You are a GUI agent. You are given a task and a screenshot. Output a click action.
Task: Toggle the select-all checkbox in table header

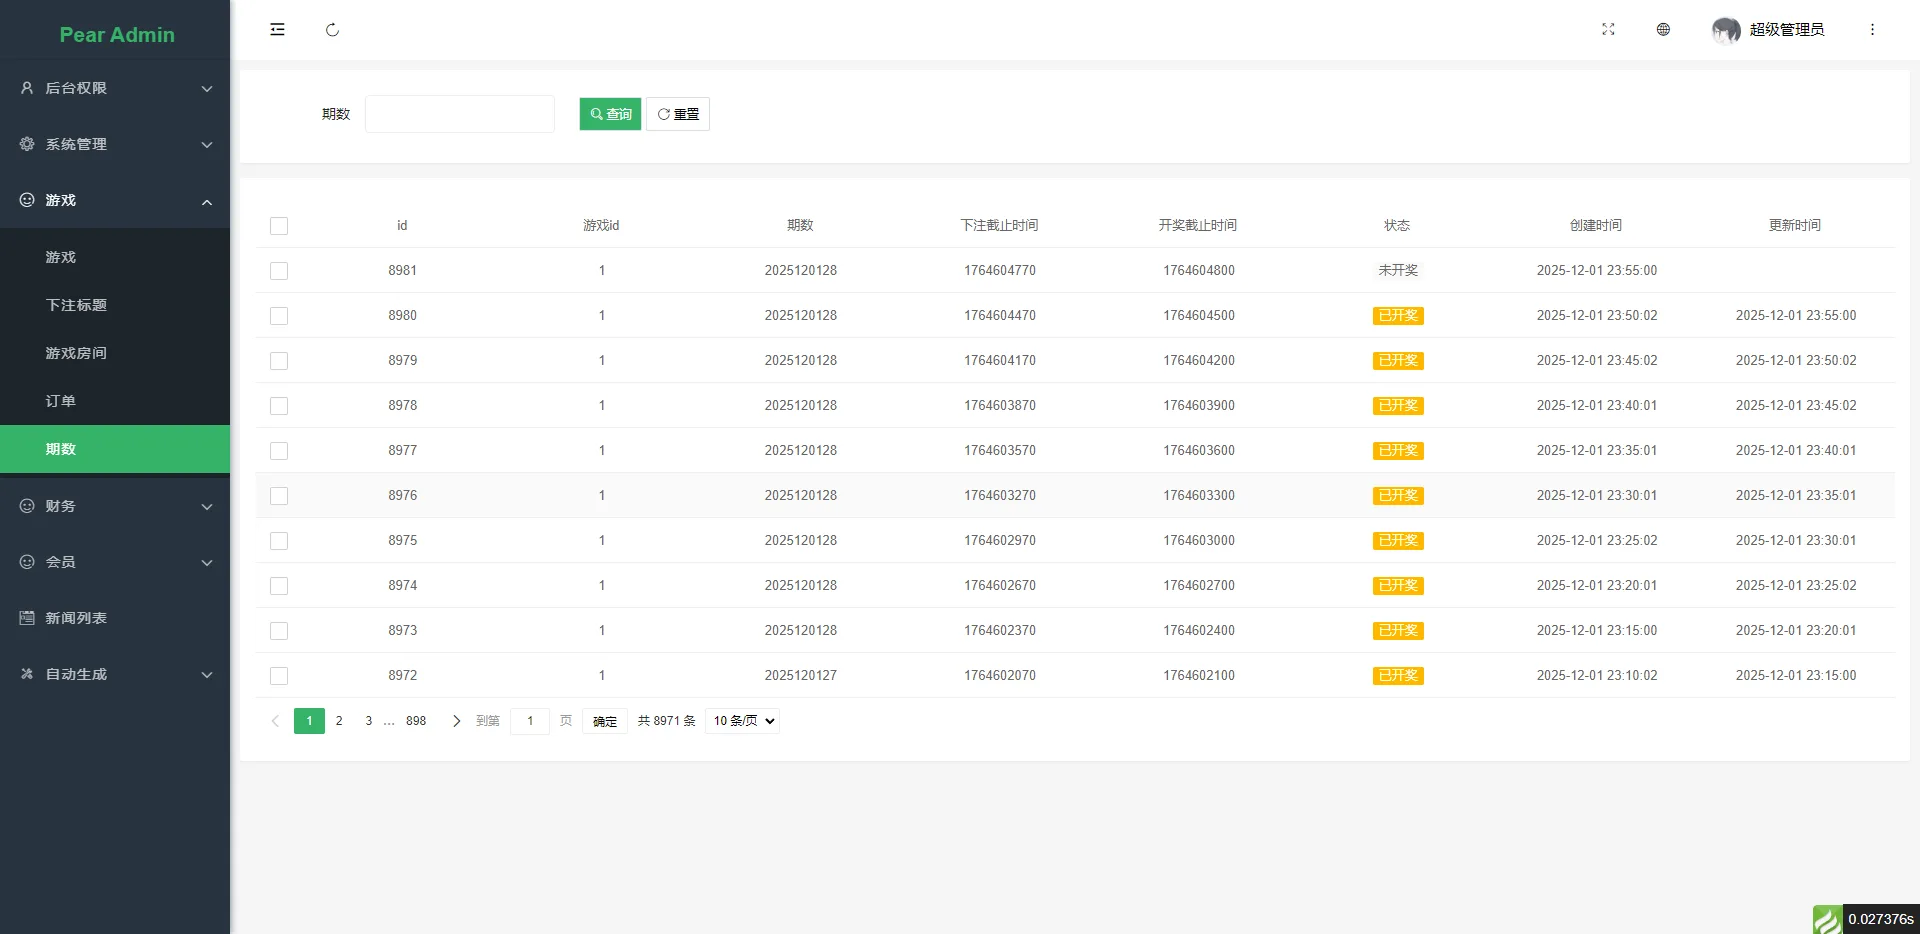pos(279,226)
